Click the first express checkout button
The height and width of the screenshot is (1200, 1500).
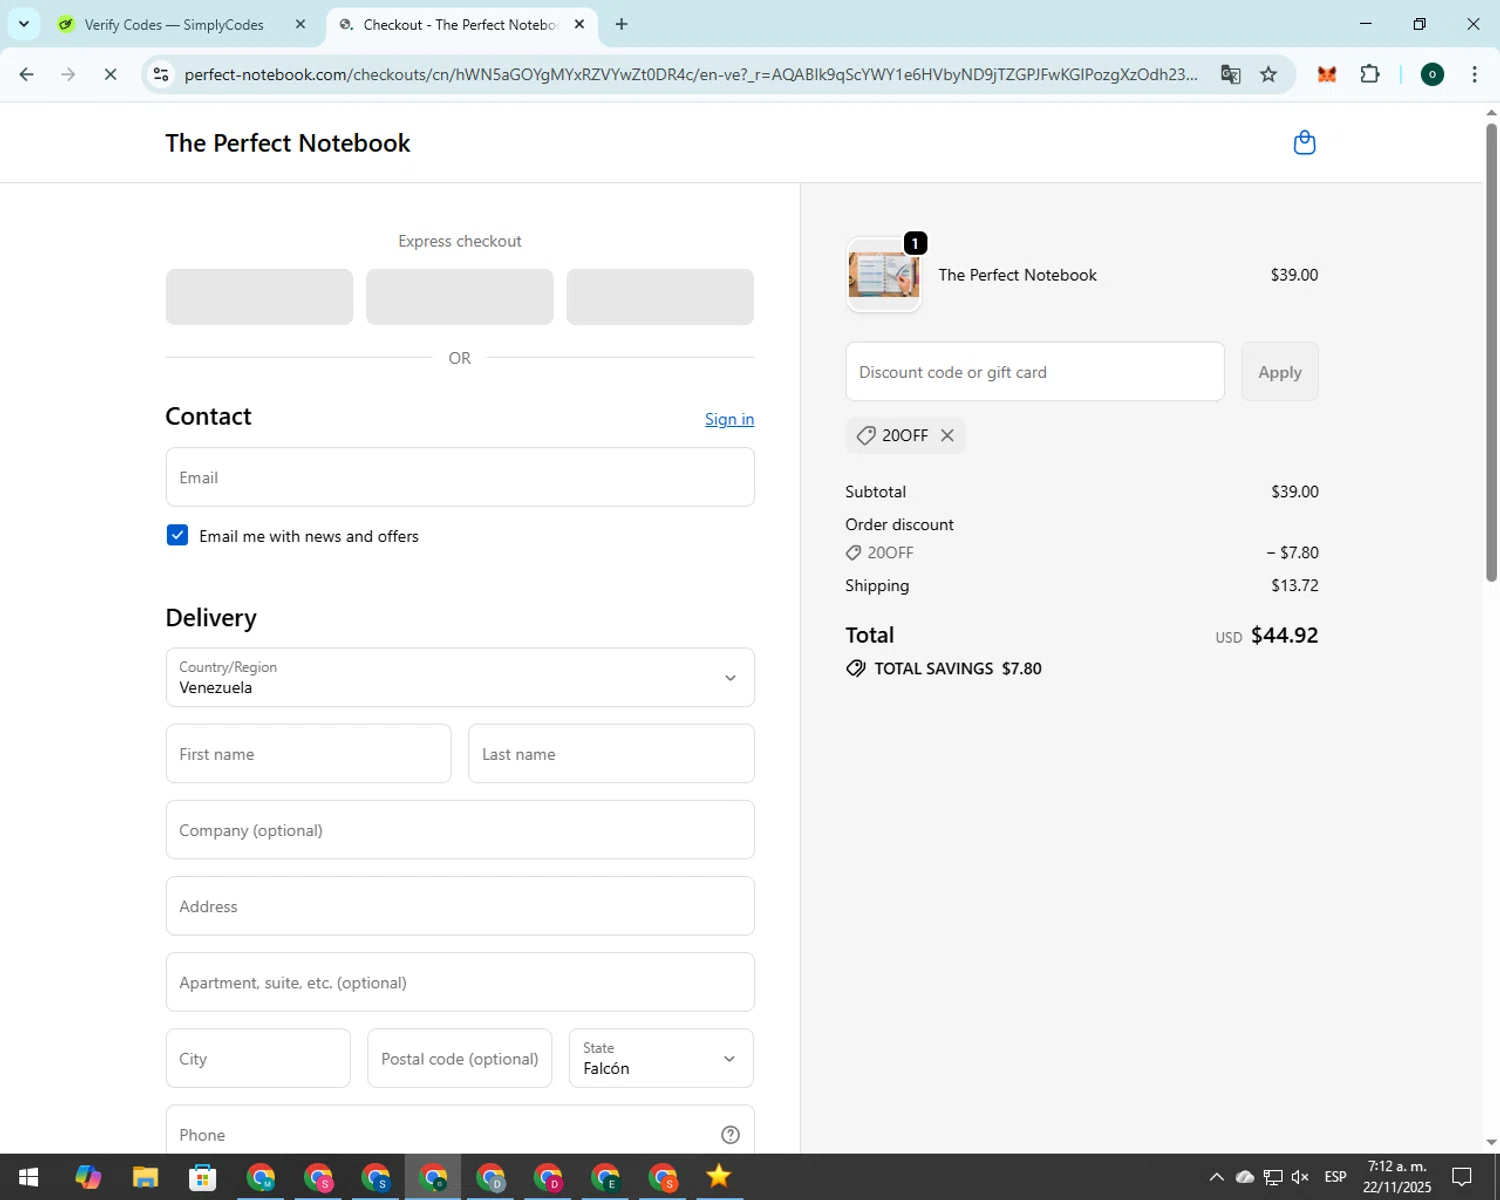(x=259, y=297)
